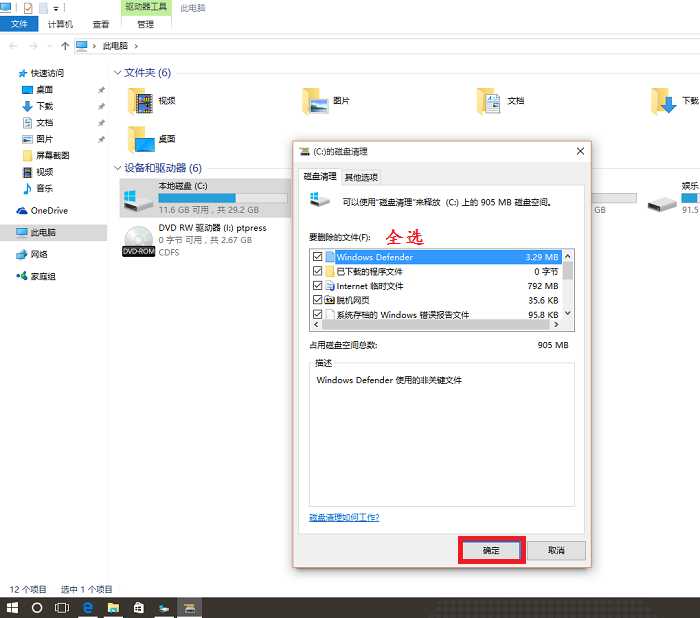Click the Windows Start button
The image size is (700, 618).
[x=12, y=608]
